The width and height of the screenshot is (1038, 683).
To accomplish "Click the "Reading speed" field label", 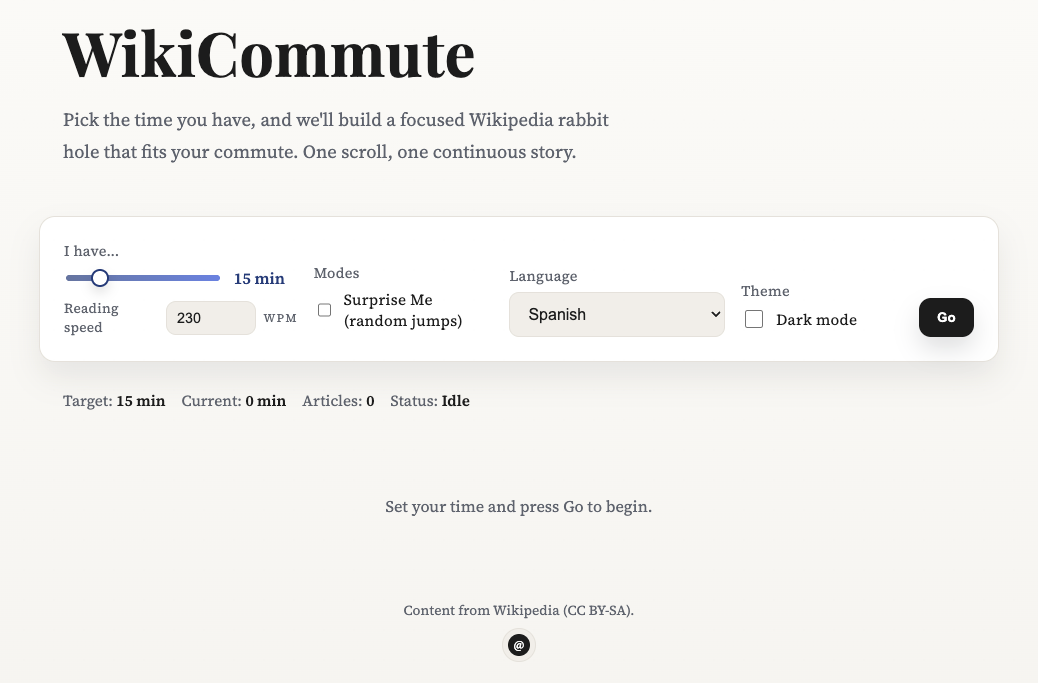I will click(x=91, y=318).
